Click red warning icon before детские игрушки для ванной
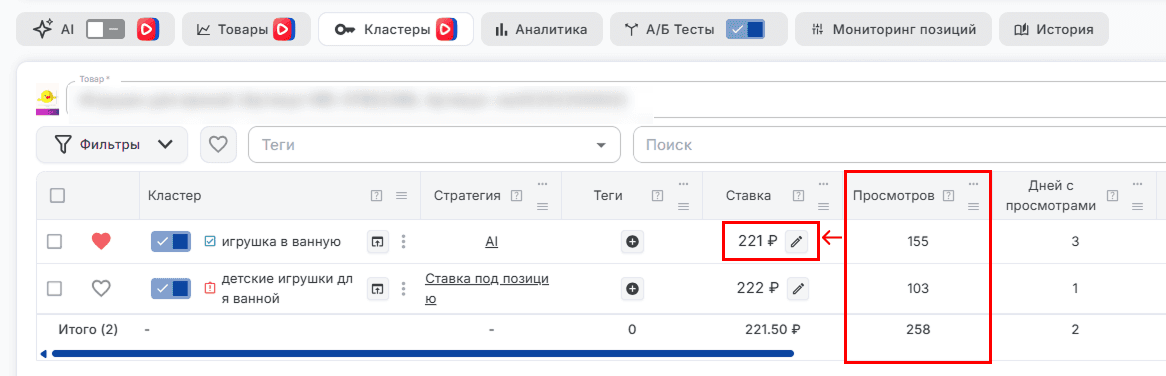Image resolution: width=1166 pixels, height=376 pixels. coord(210,288)
